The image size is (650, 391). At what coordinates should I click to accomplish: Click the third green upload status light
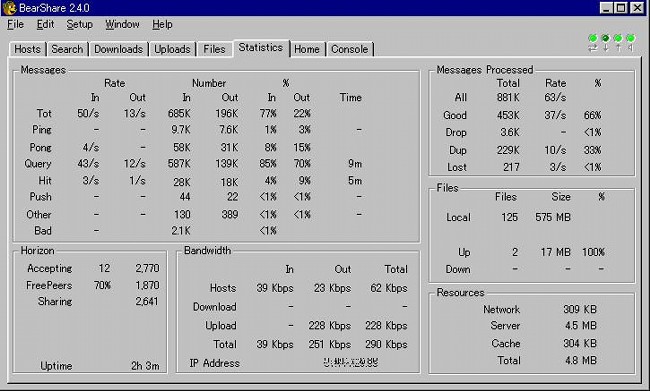618,38
